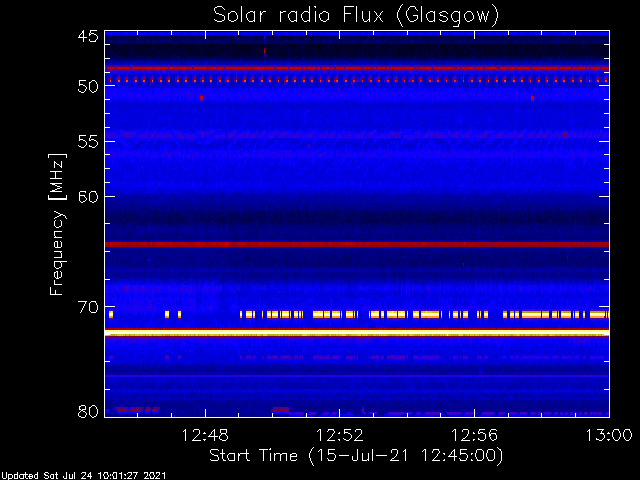
Task: Click the 12:52 time tick label
Action: click(340, 435)
